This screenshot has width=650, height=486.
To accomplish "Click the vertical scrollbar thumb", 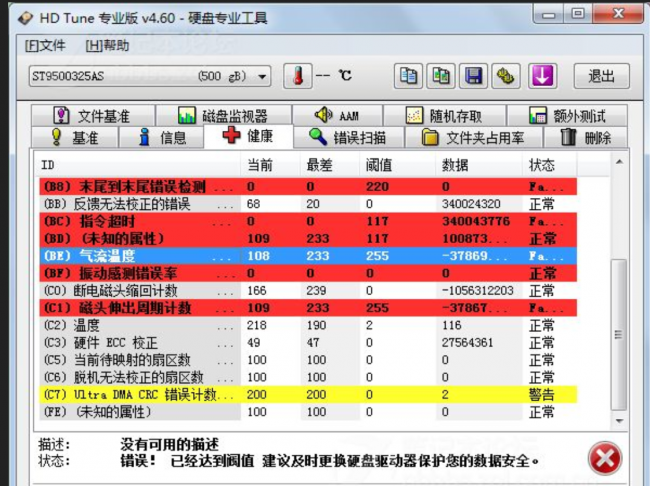I will tap(619, 334).
